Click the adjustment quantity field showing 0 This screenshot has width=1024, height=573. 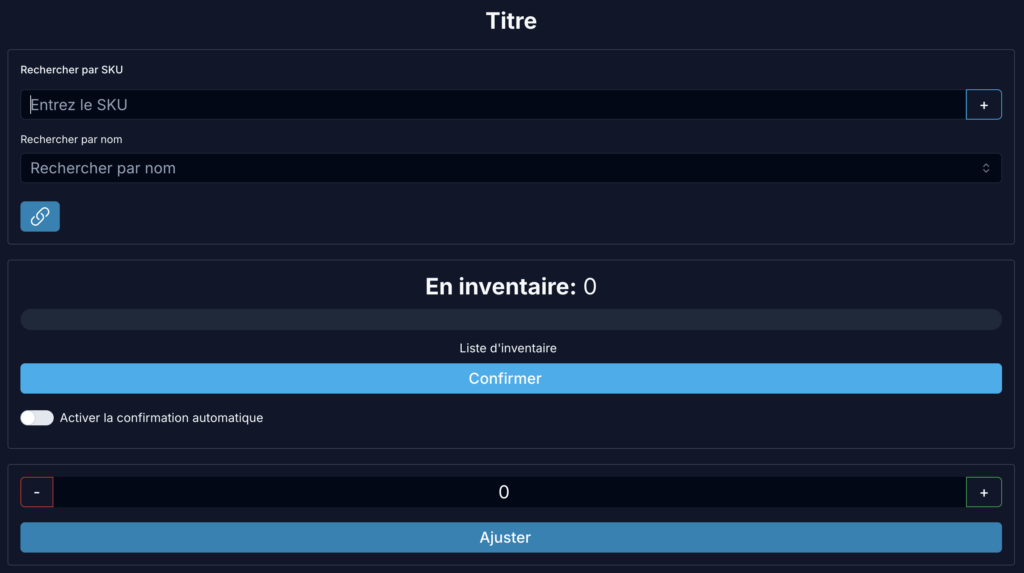point(505,492)
